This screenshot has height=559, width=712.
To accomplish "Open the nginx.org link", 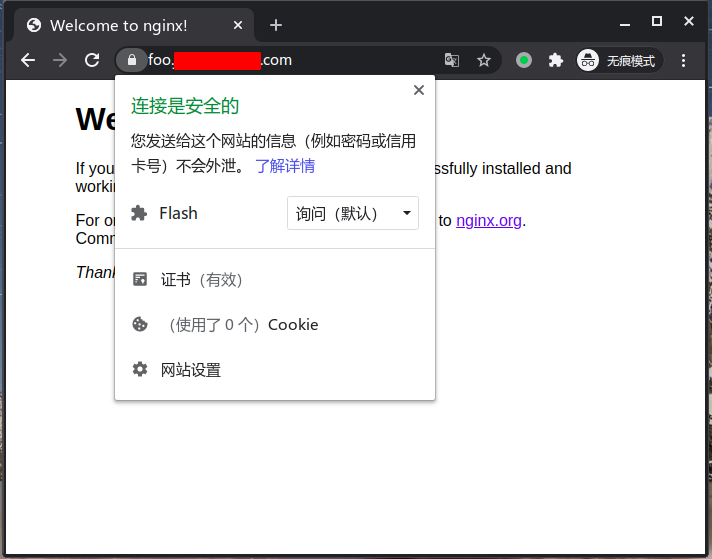I will click(489, 221).
